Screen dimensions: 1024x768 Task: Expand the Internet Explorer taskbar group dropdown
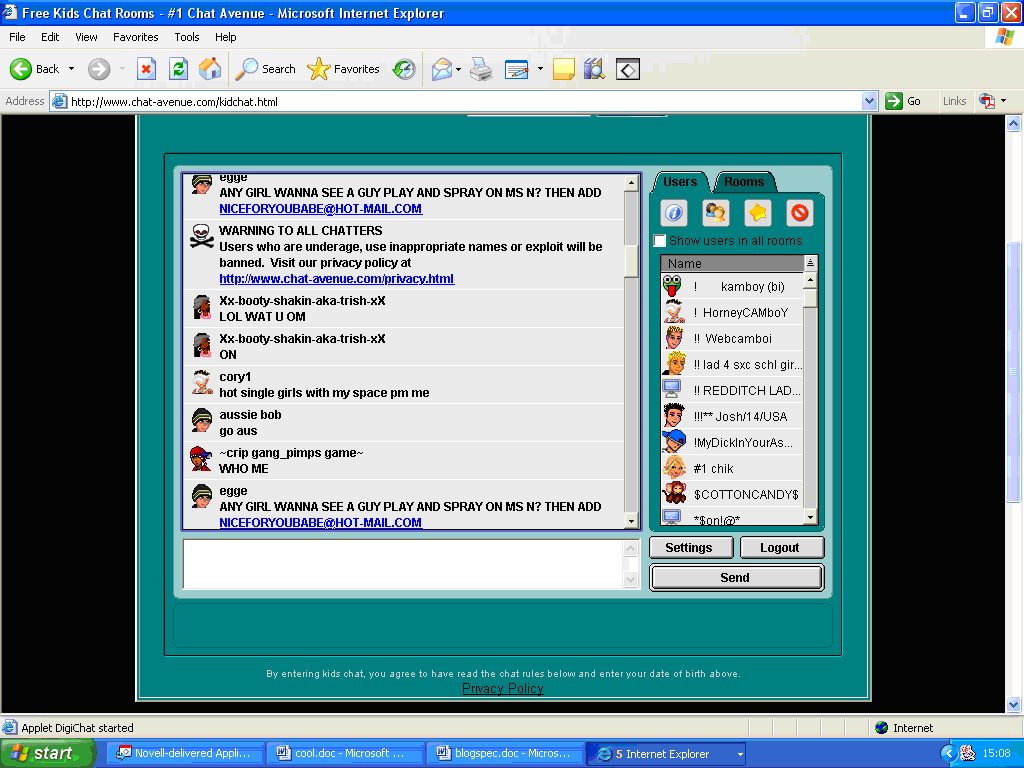click(740, 754)
